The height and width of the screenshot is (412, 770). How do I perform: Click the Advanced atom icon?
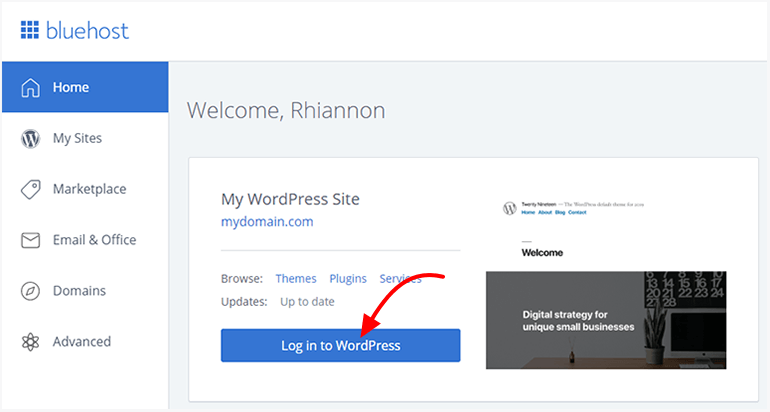(30, 342)
